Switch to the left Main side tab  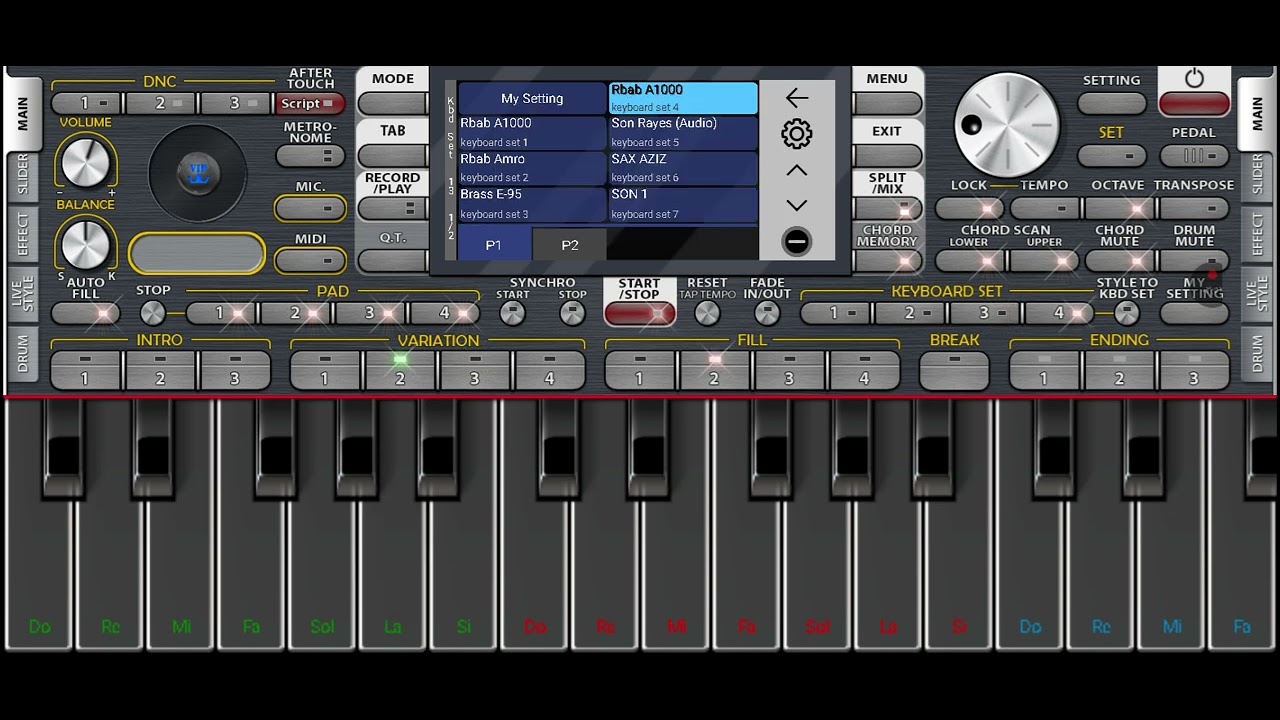point(22,115)
